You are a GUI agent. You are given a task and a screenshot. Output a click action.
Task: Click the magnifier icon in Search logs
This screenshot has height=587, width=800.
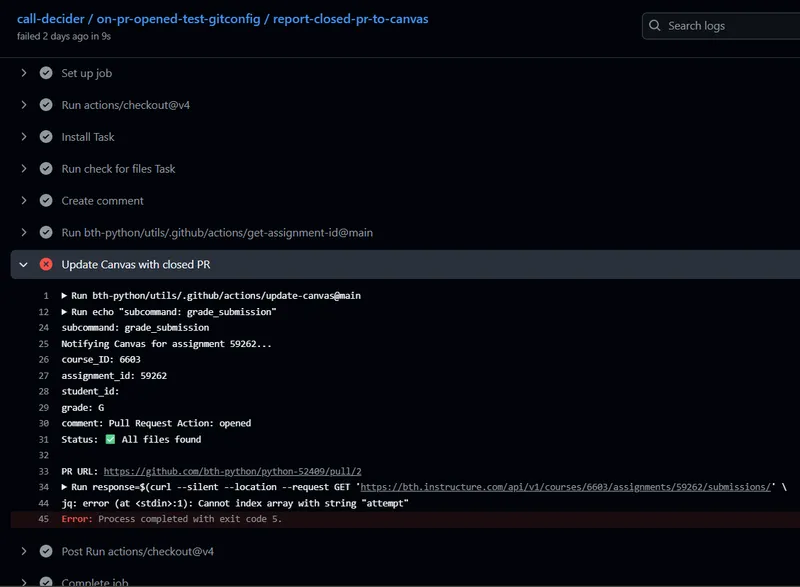654,26
